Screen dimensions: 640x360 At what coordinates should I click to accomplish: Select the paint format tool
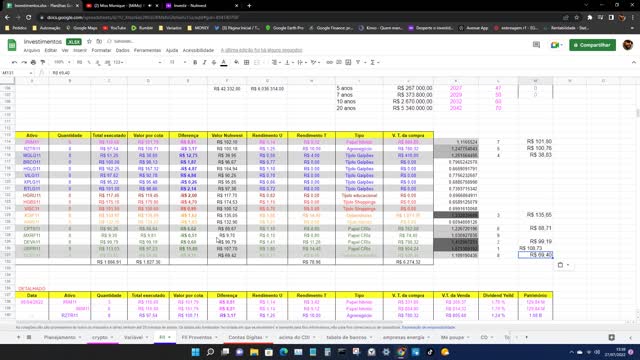(x=42, y=62)
